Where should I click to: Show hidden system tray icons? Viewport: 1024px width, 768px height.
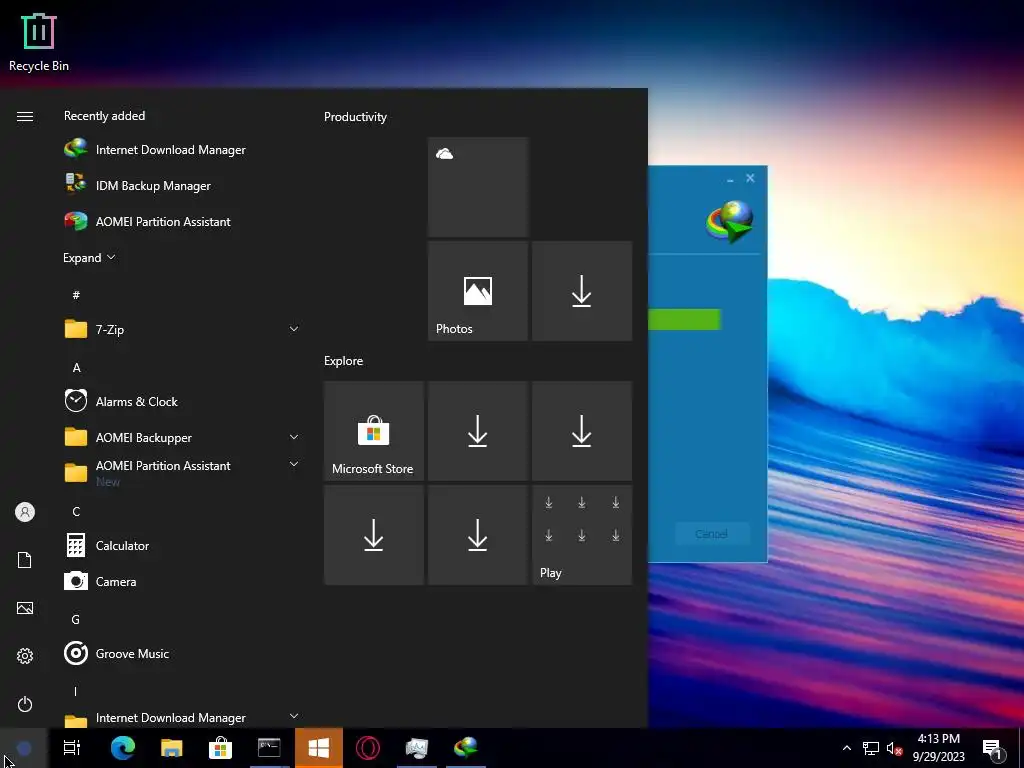click(x=847, y=748)
